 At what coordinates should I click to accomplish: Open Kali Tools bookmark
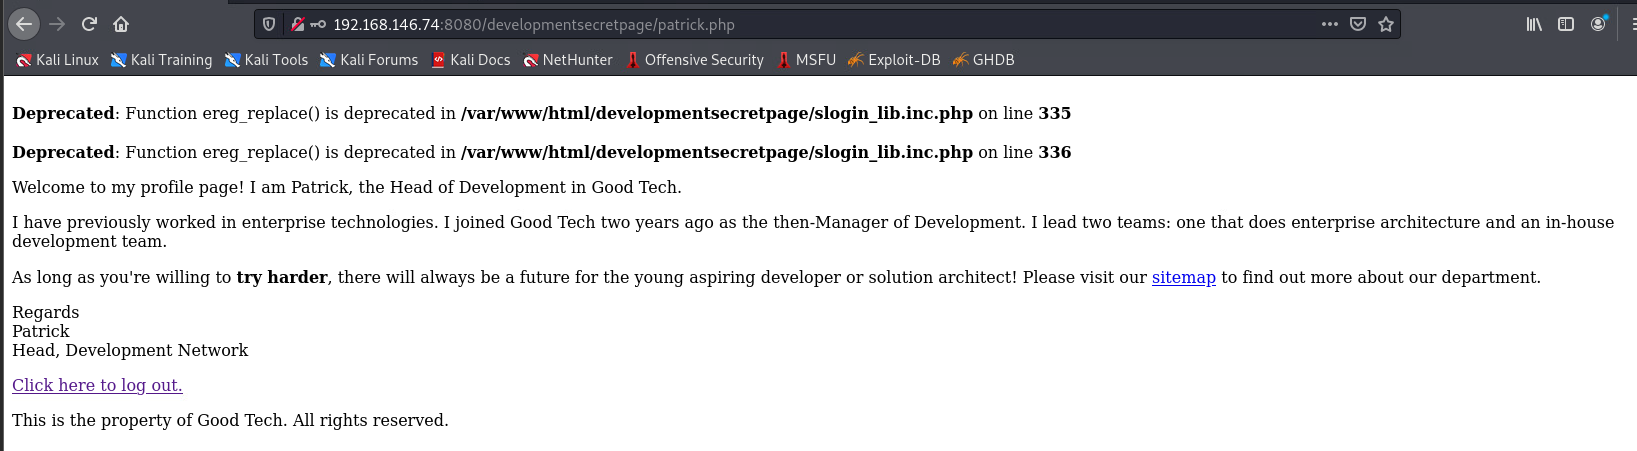266,60
